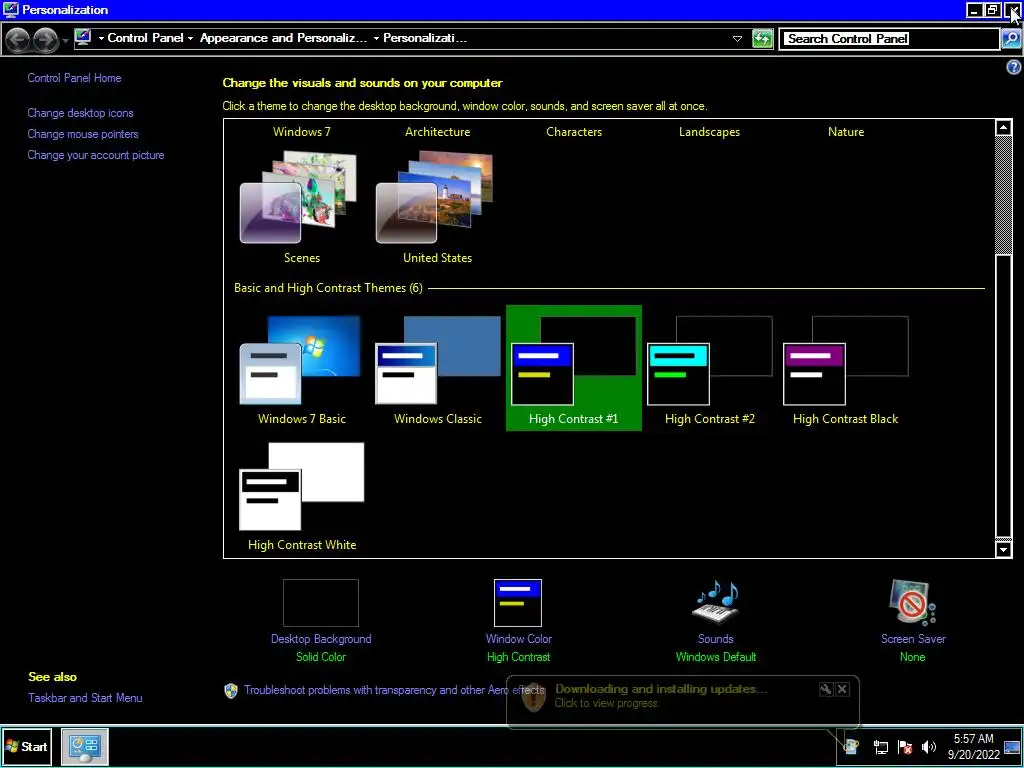1024x768 pixels.
Task: Click theme list scroll up arrow
Action: pyautogui.click(x=1003, y=127)
